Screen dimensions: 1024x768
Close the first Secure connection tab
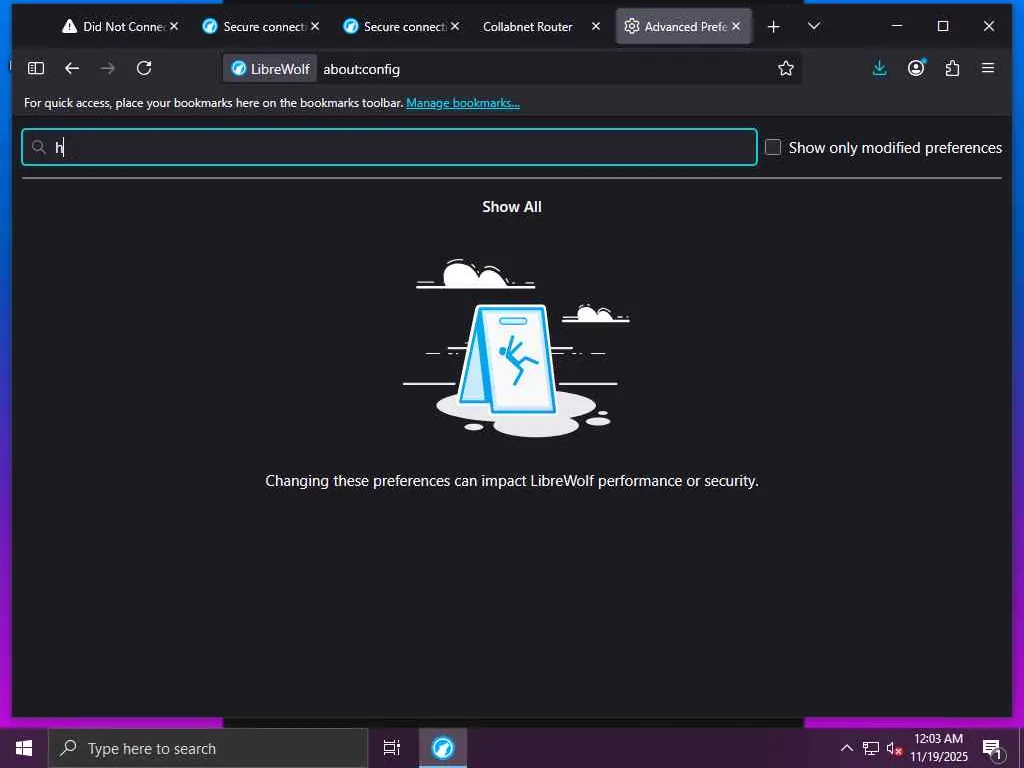tap(315, 26)
